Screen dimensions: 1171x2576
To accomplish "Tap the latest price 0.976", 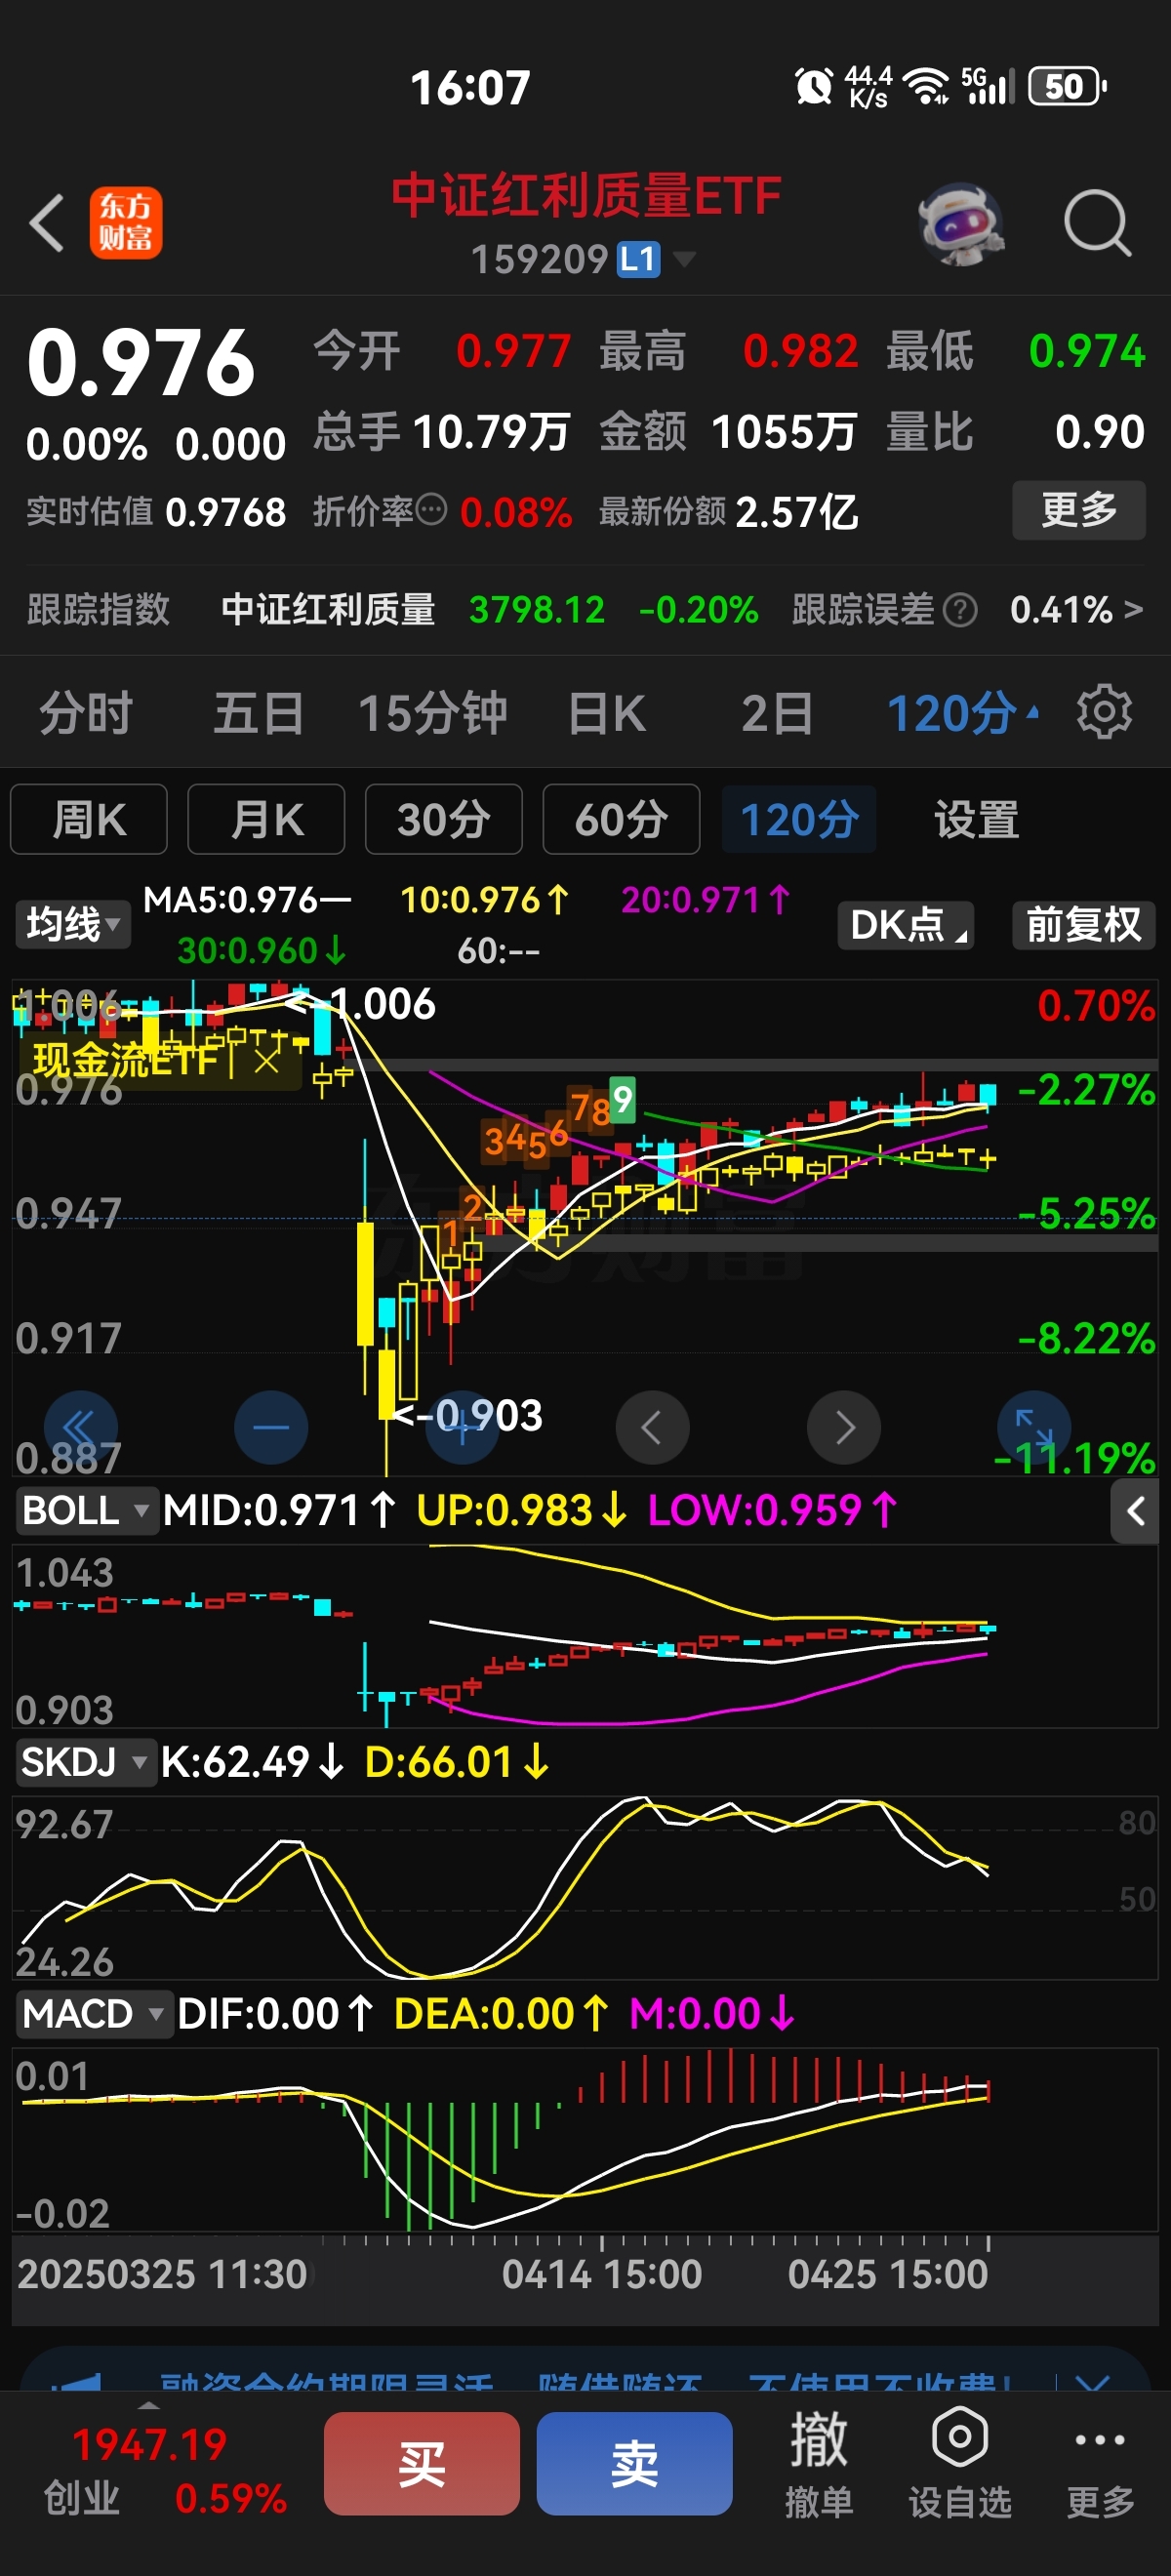I will [141, 362].
